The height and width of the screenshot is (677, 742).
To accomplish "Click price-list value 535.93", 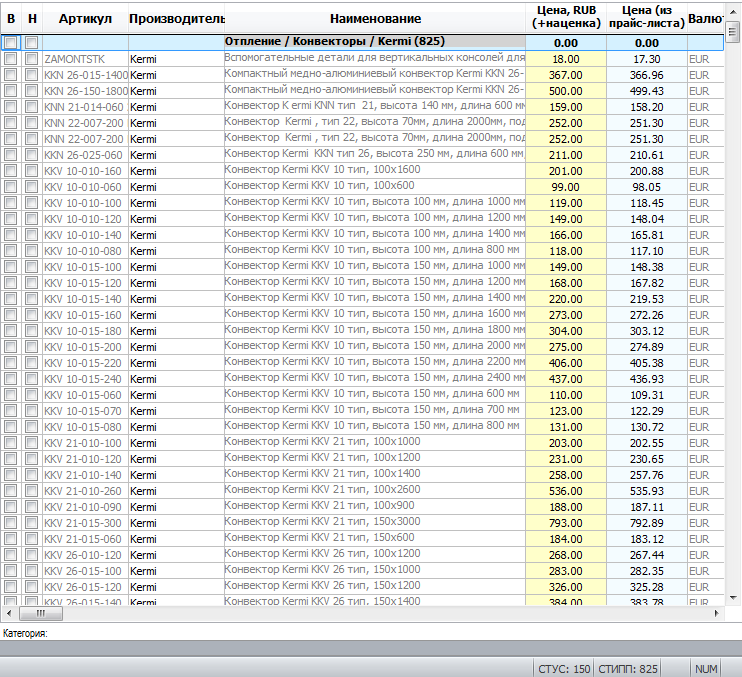I will (x=647, y=491).
